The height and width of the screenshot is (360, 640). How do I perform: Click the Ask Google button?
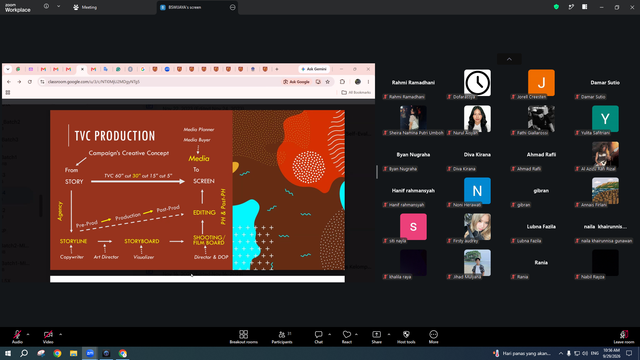coord(297,82)
